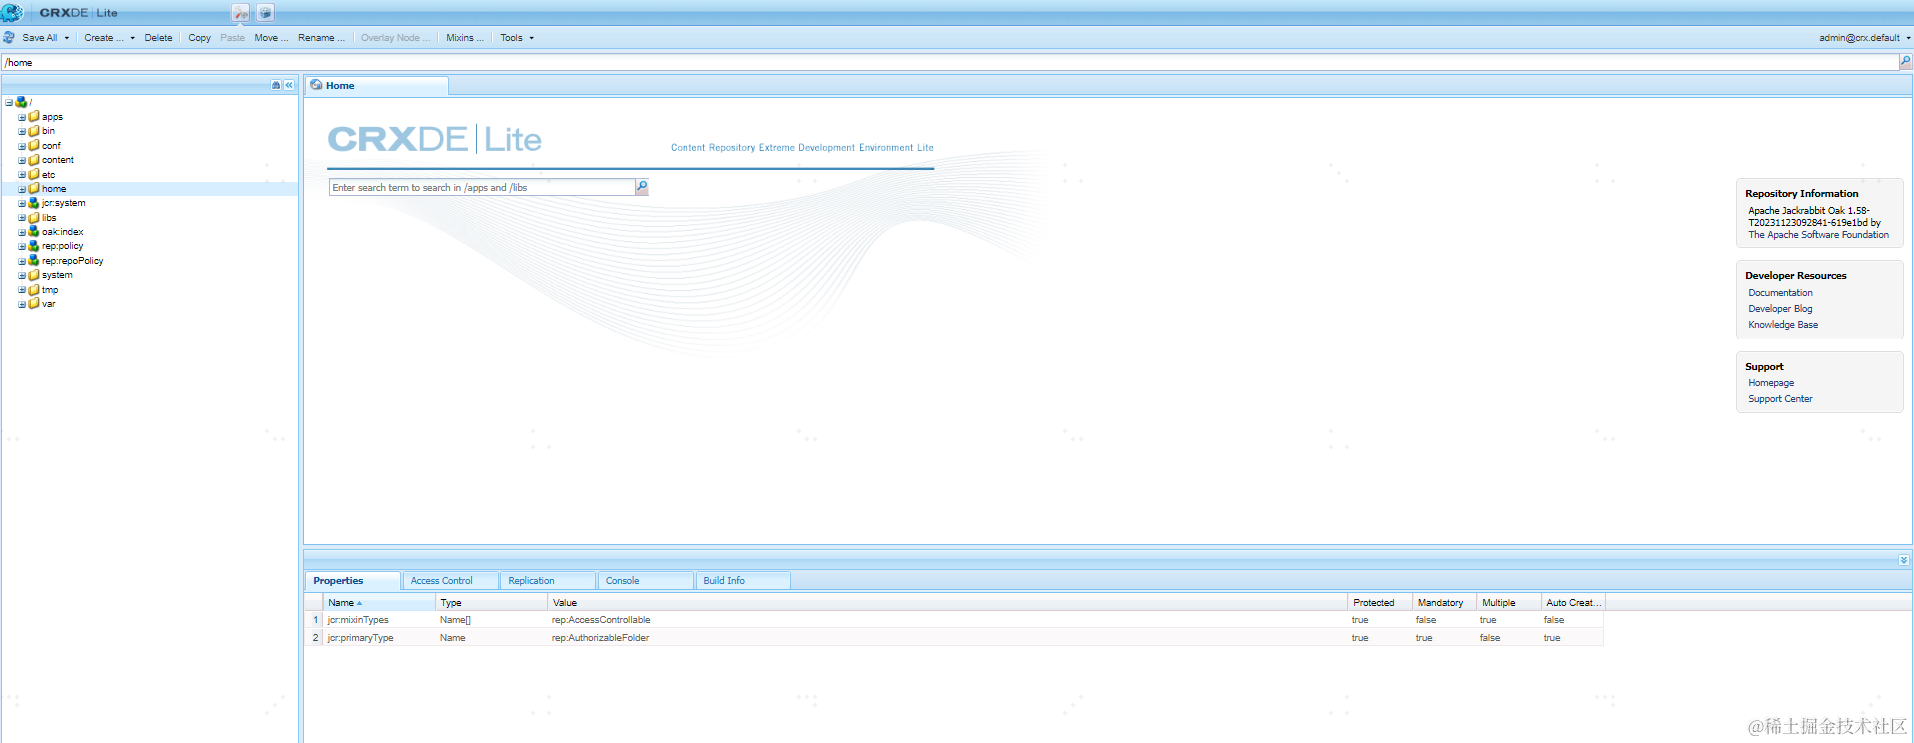Click the conf folder icon
1914x743 pixels.
point(34,146)
